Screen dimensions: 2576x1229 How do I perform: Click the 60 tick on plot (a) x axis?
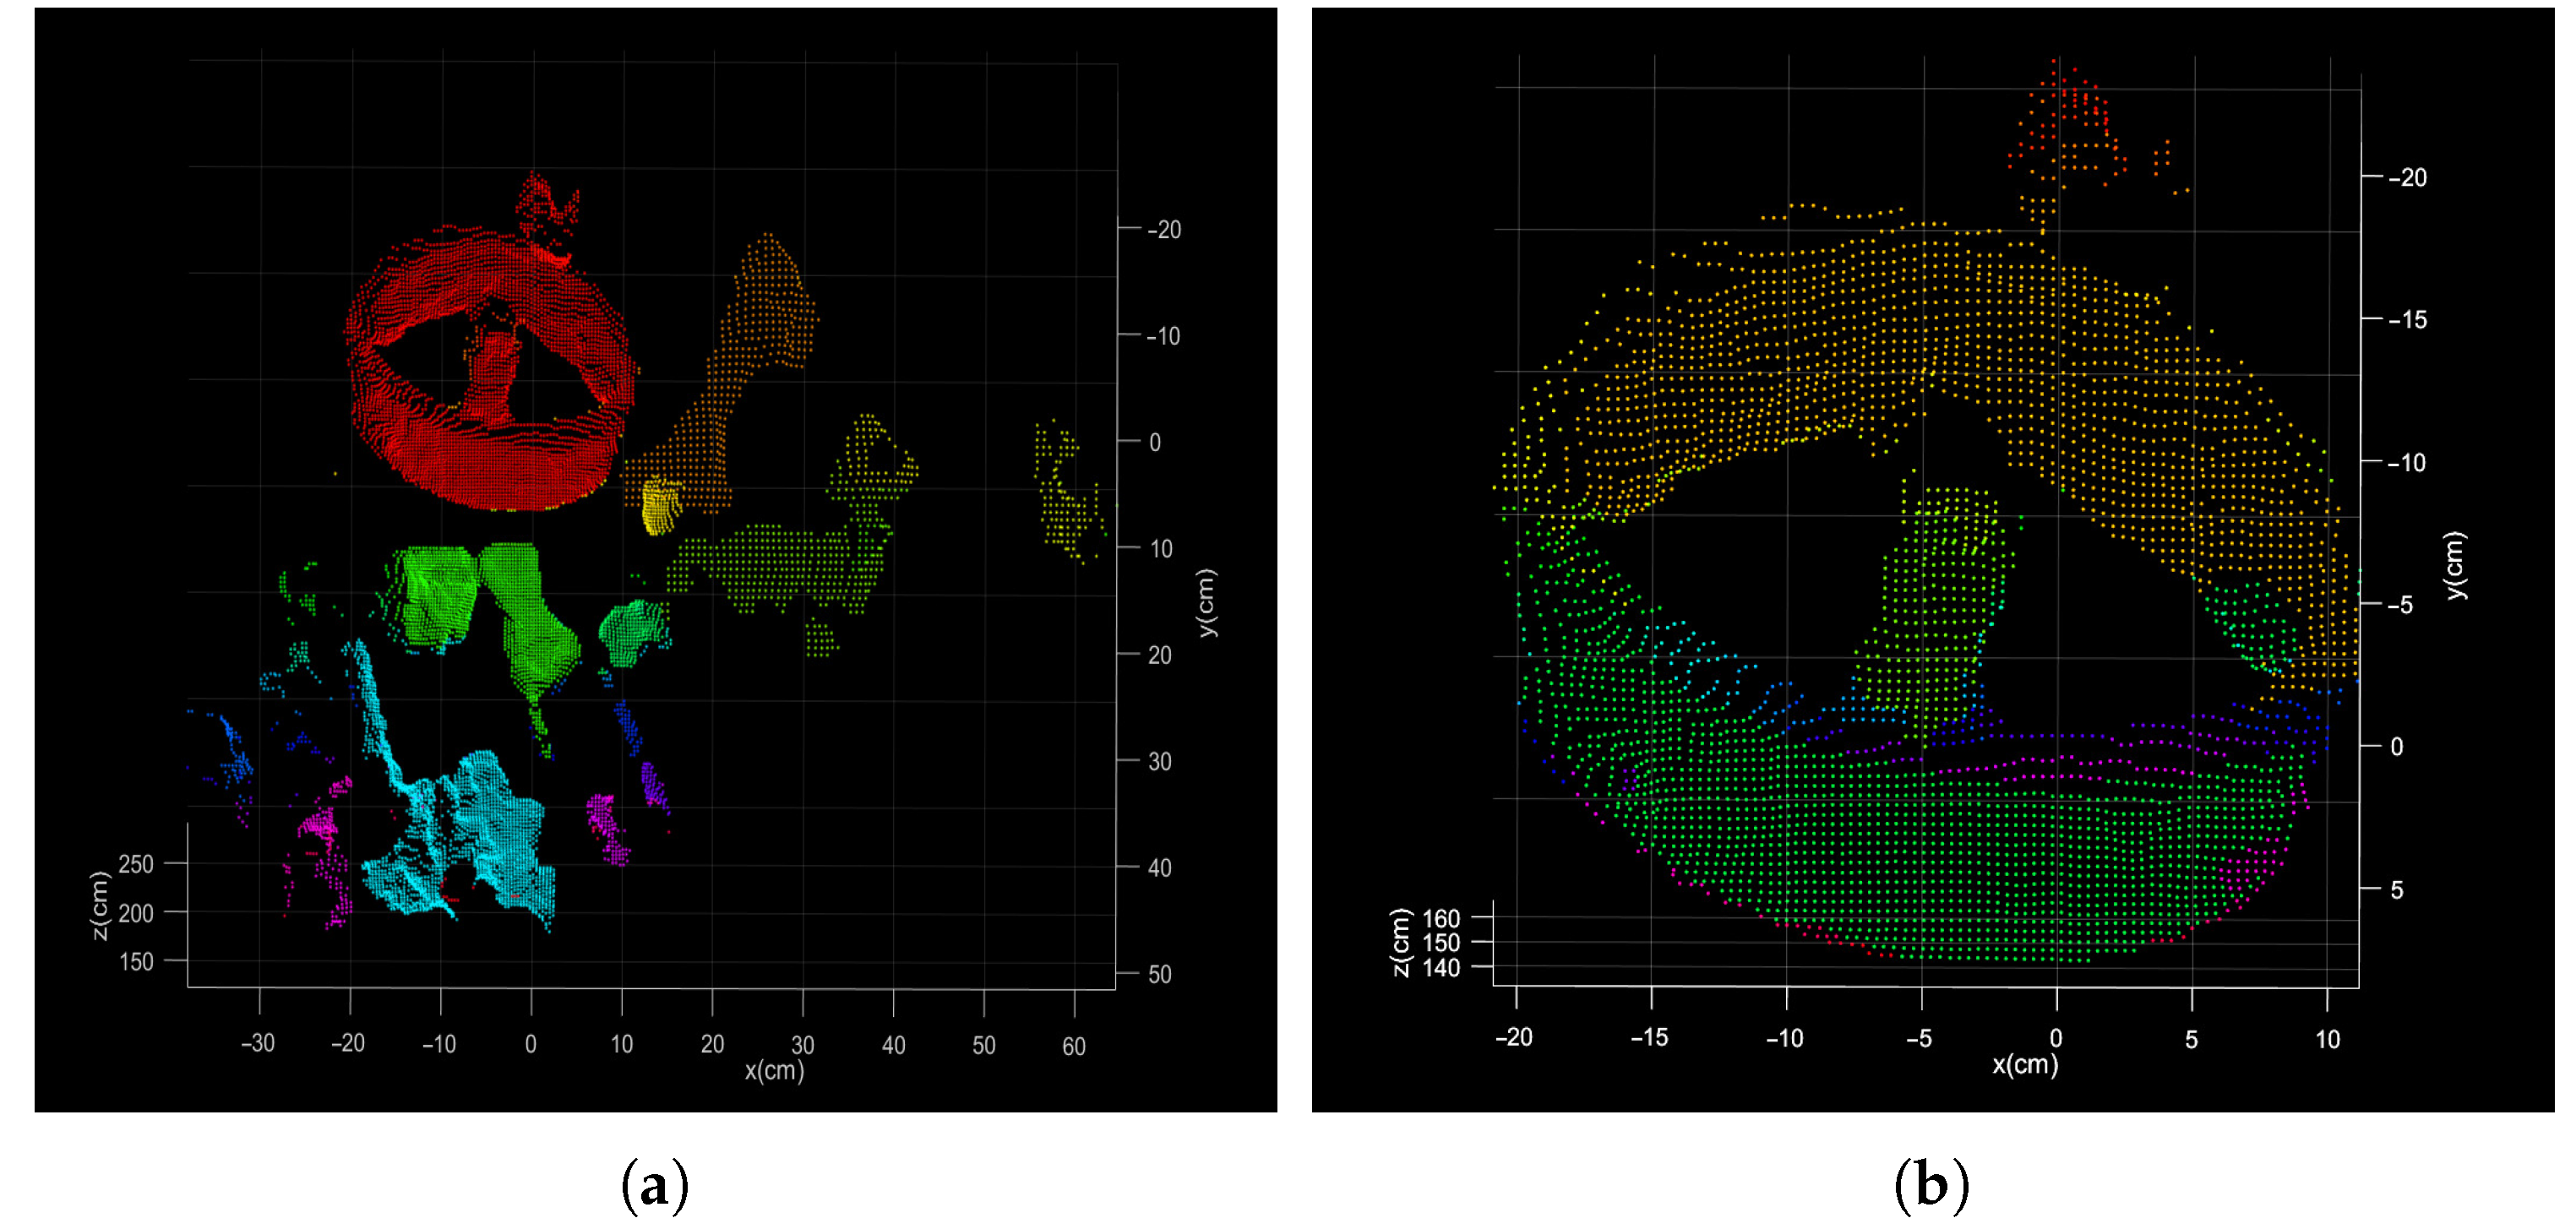[1073, 1046]
